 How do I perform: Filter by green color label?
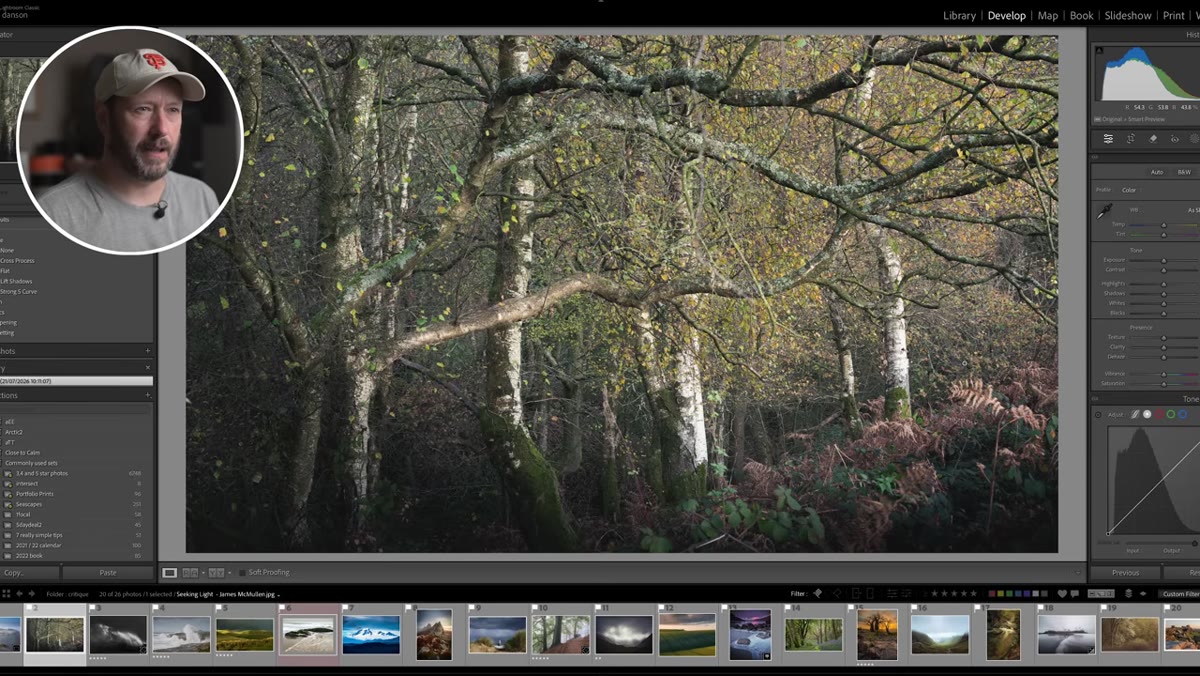coord(1009,594)
